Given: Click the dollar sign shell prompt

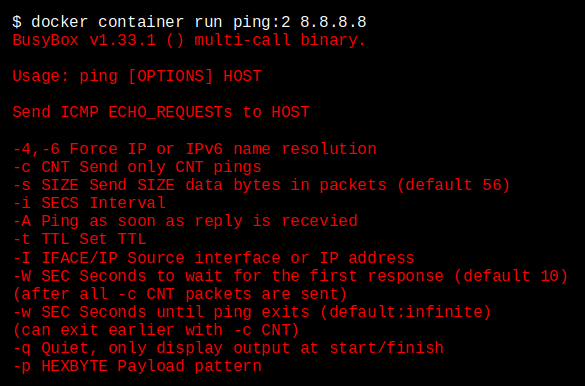Looking at the screenshot, I should [17, 22].
